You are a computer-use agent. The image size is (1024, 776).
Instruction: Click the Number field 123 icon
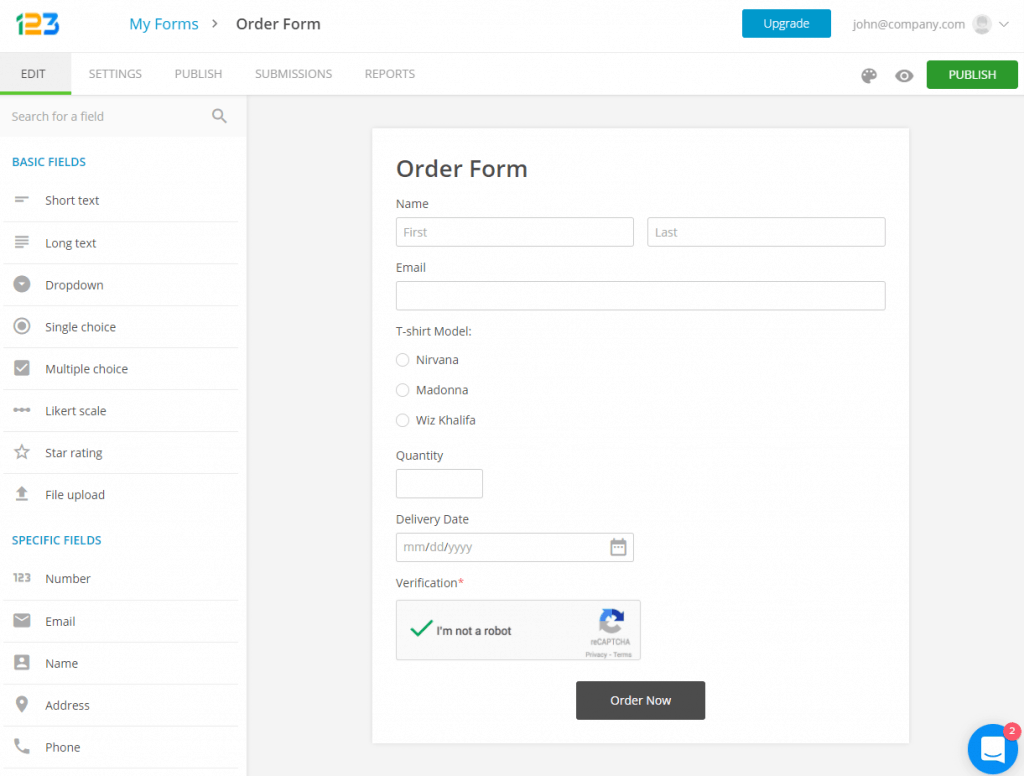22,578
